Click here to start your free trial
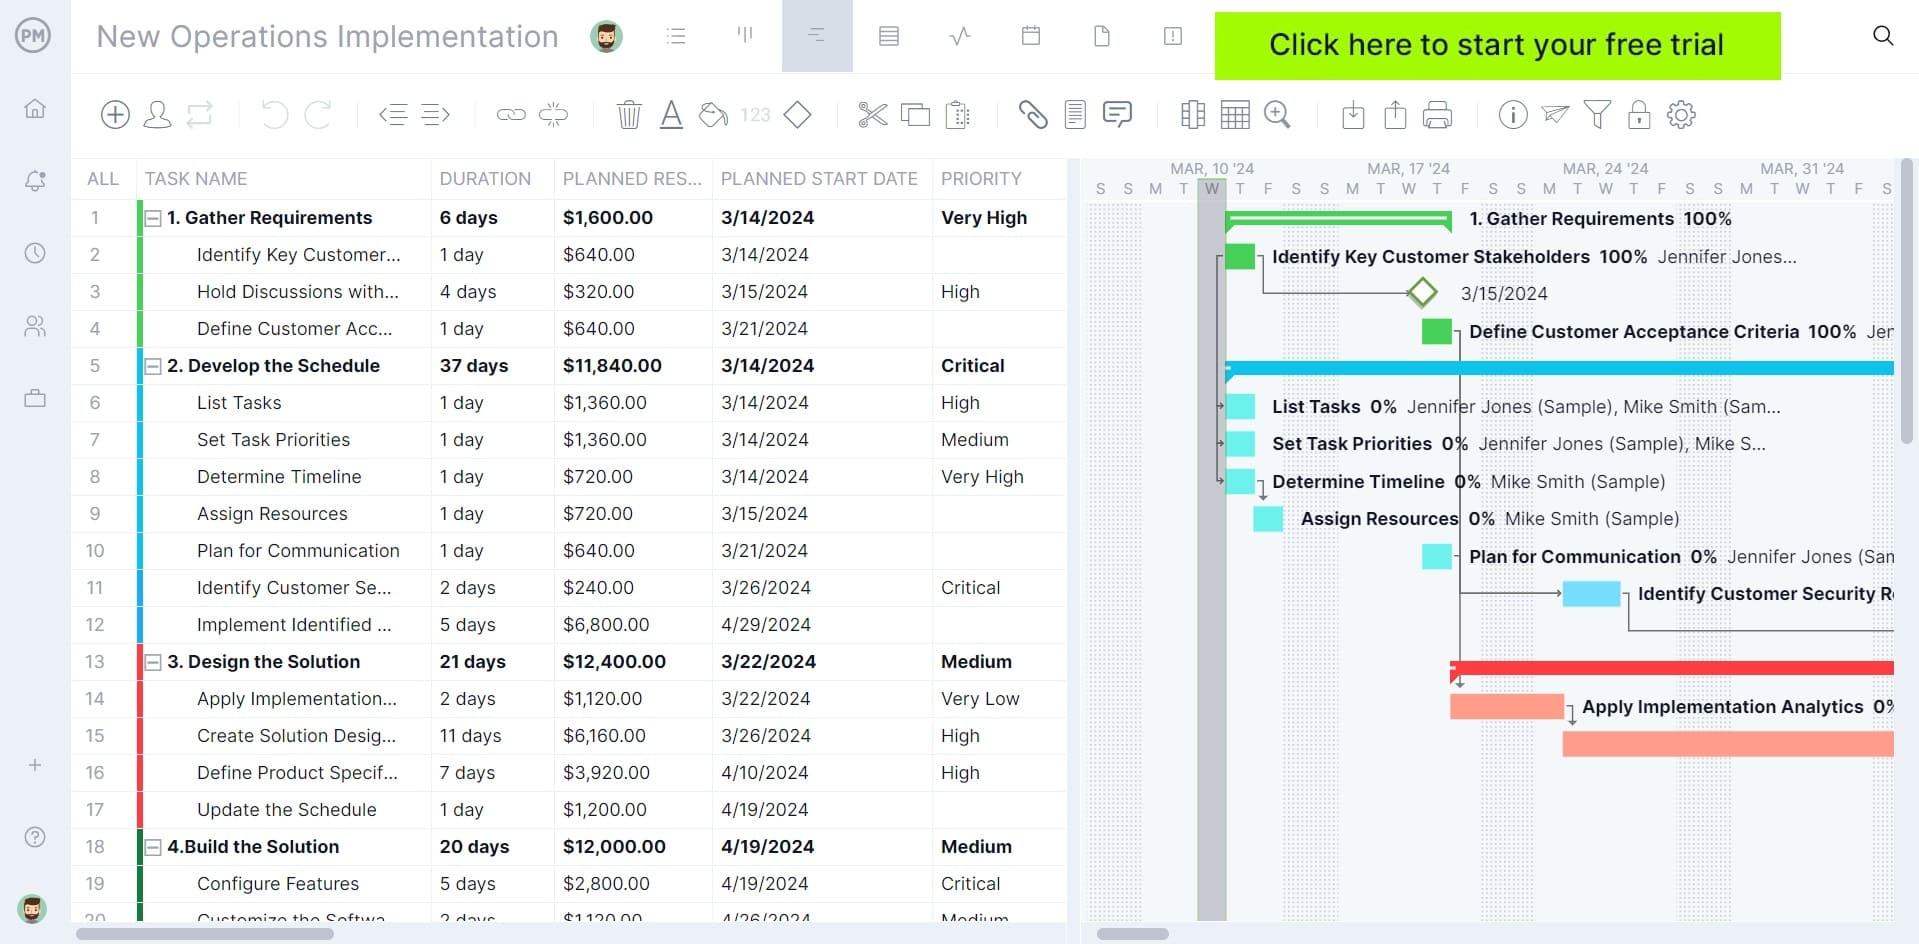The width and height of the screenshot is (1919, 944). (1496, 45)
